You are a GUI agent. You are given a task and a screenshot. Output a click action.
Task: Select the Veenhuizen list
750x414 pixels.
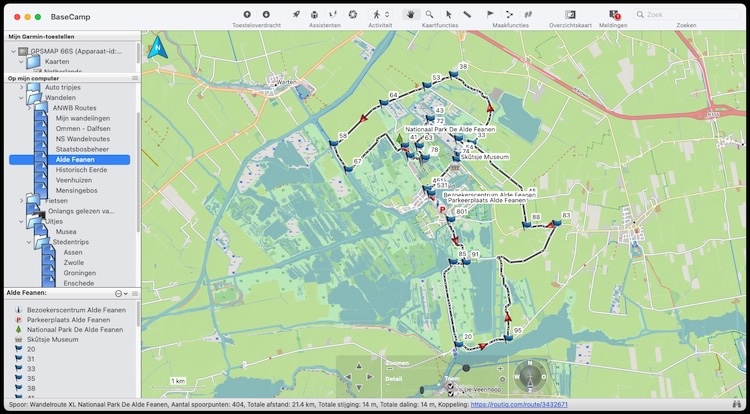click(x=74, y=180)
